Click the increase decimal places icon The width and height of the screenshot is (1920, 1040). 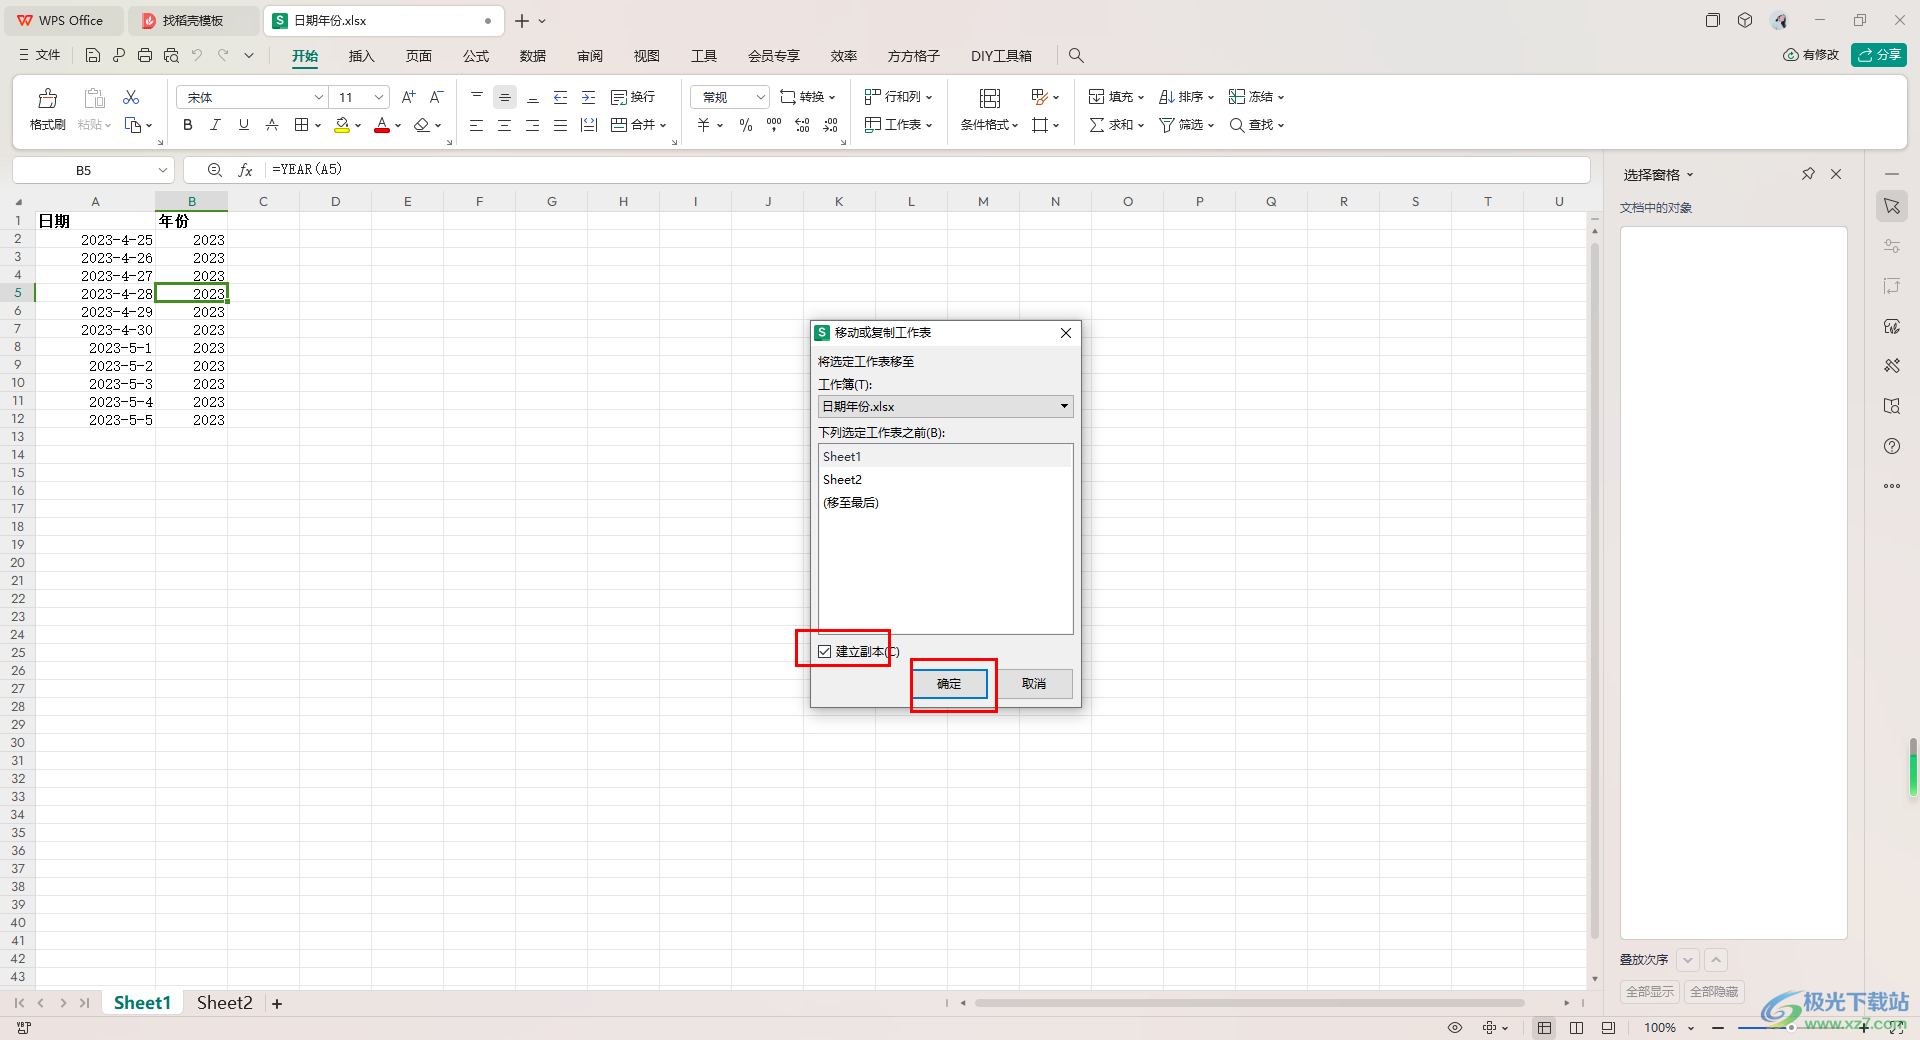tap(802, 125)
